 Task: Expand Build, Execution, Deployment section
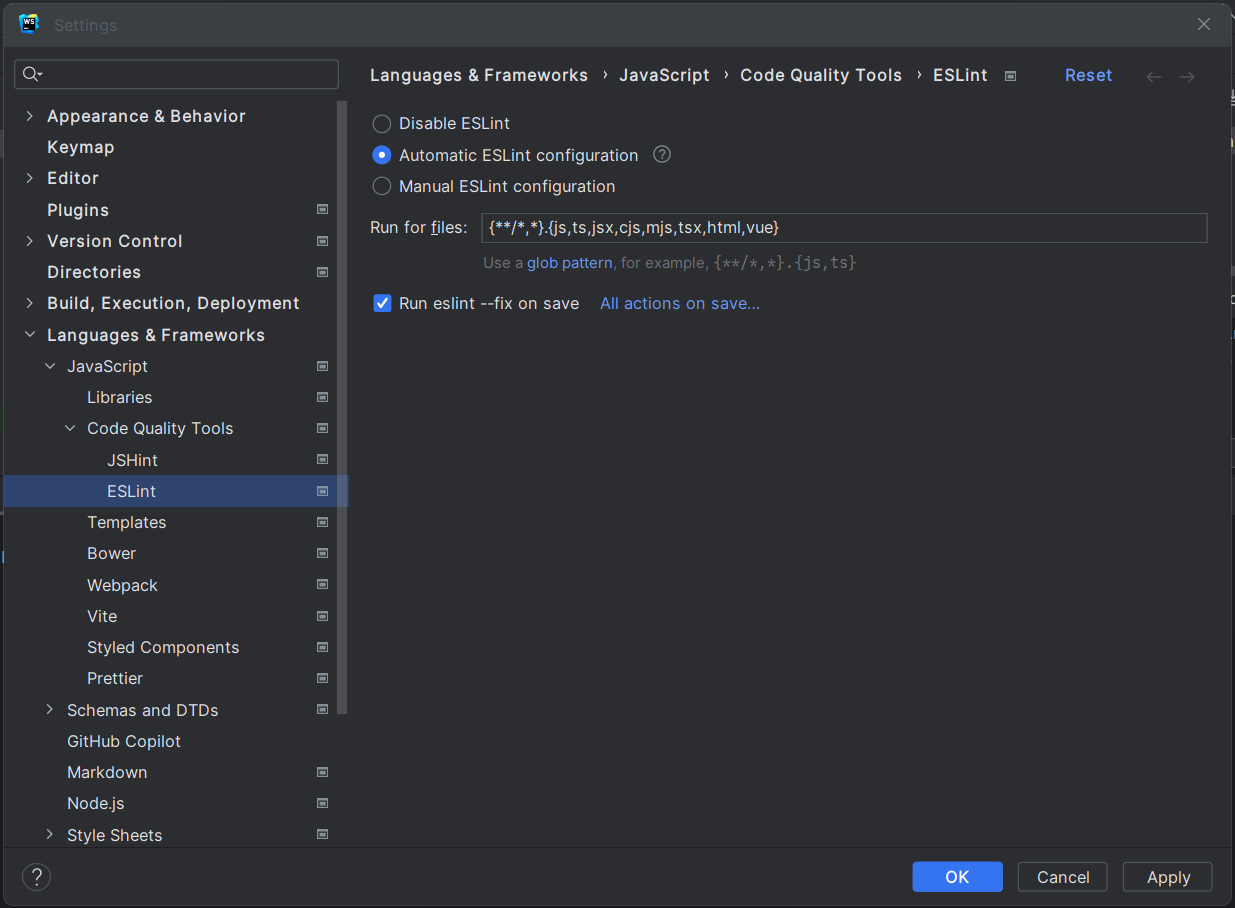[x=29, y=303]
